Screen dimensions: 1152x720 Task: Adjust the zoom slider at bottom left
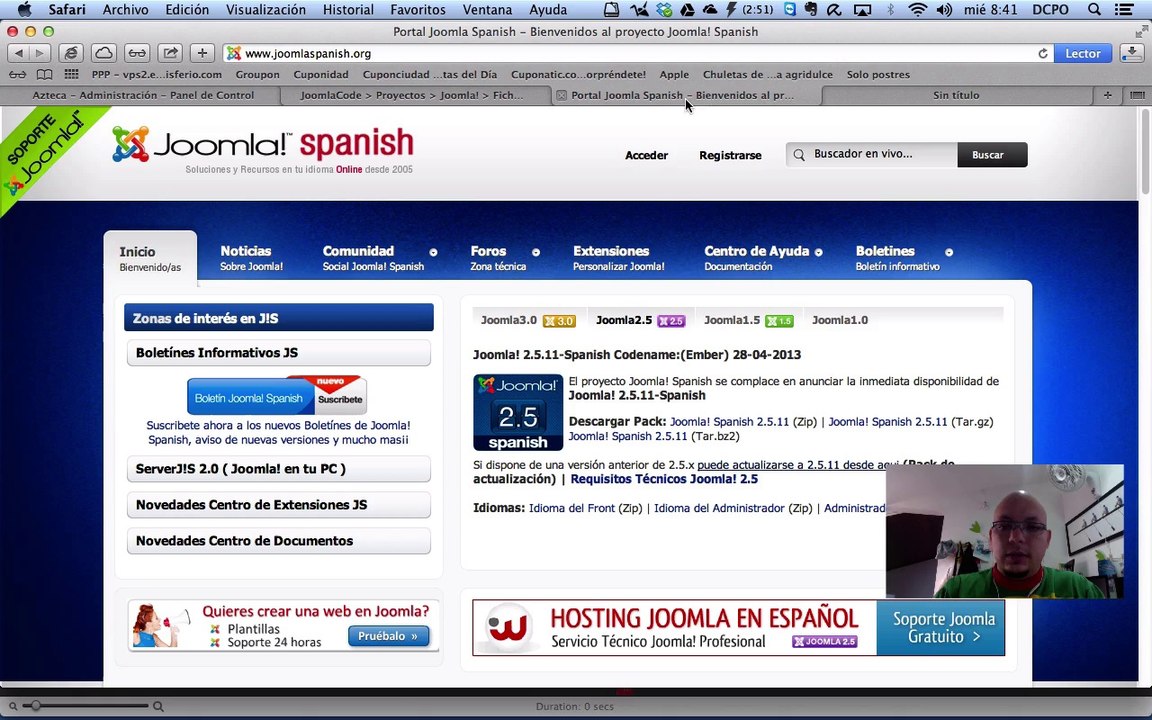(34, 706)
